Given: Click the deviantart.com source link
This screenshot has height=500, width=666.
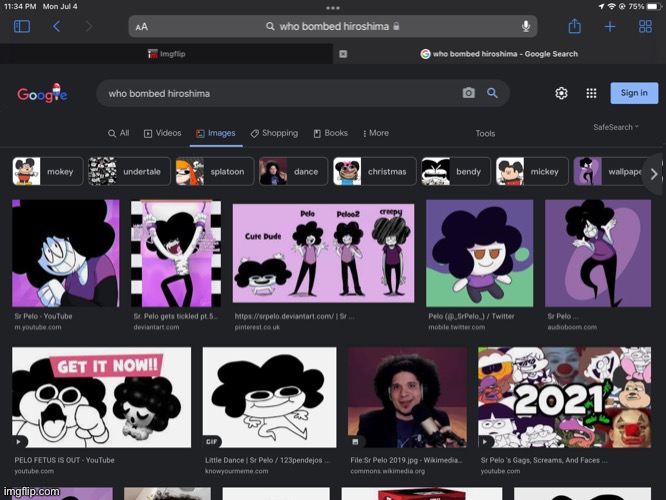Looking at the screenshot, I should 156,327.
